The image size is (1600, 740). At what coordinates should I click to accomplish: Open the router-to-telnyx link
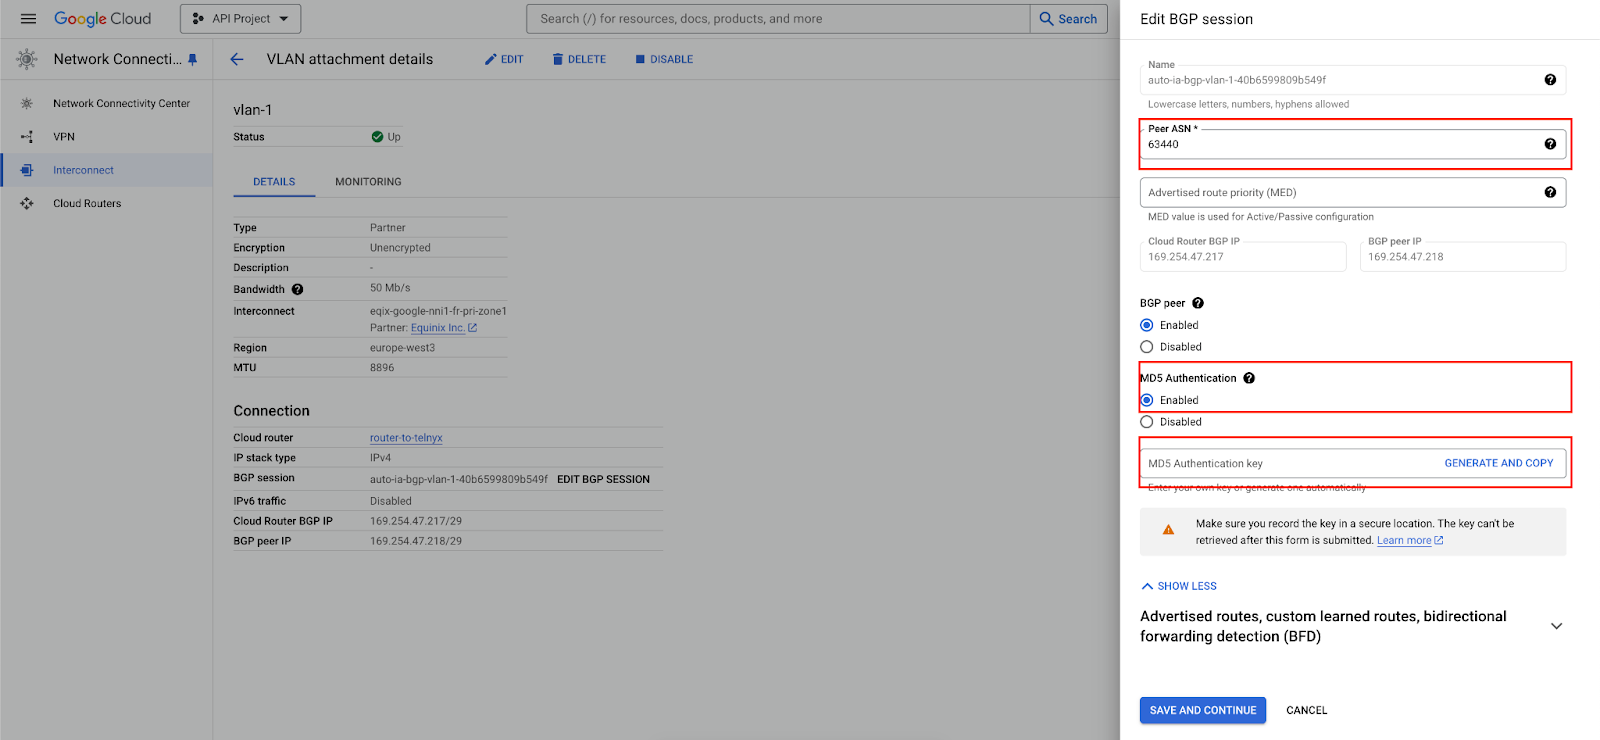point(406,438)
